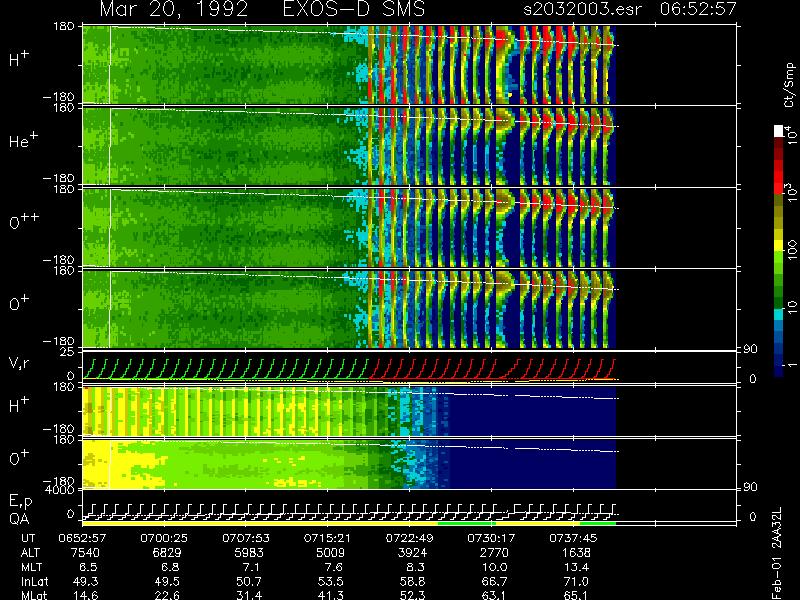Click the UT value "0730:17"
This screenshot has height=600, width=800.
point(491,538)
